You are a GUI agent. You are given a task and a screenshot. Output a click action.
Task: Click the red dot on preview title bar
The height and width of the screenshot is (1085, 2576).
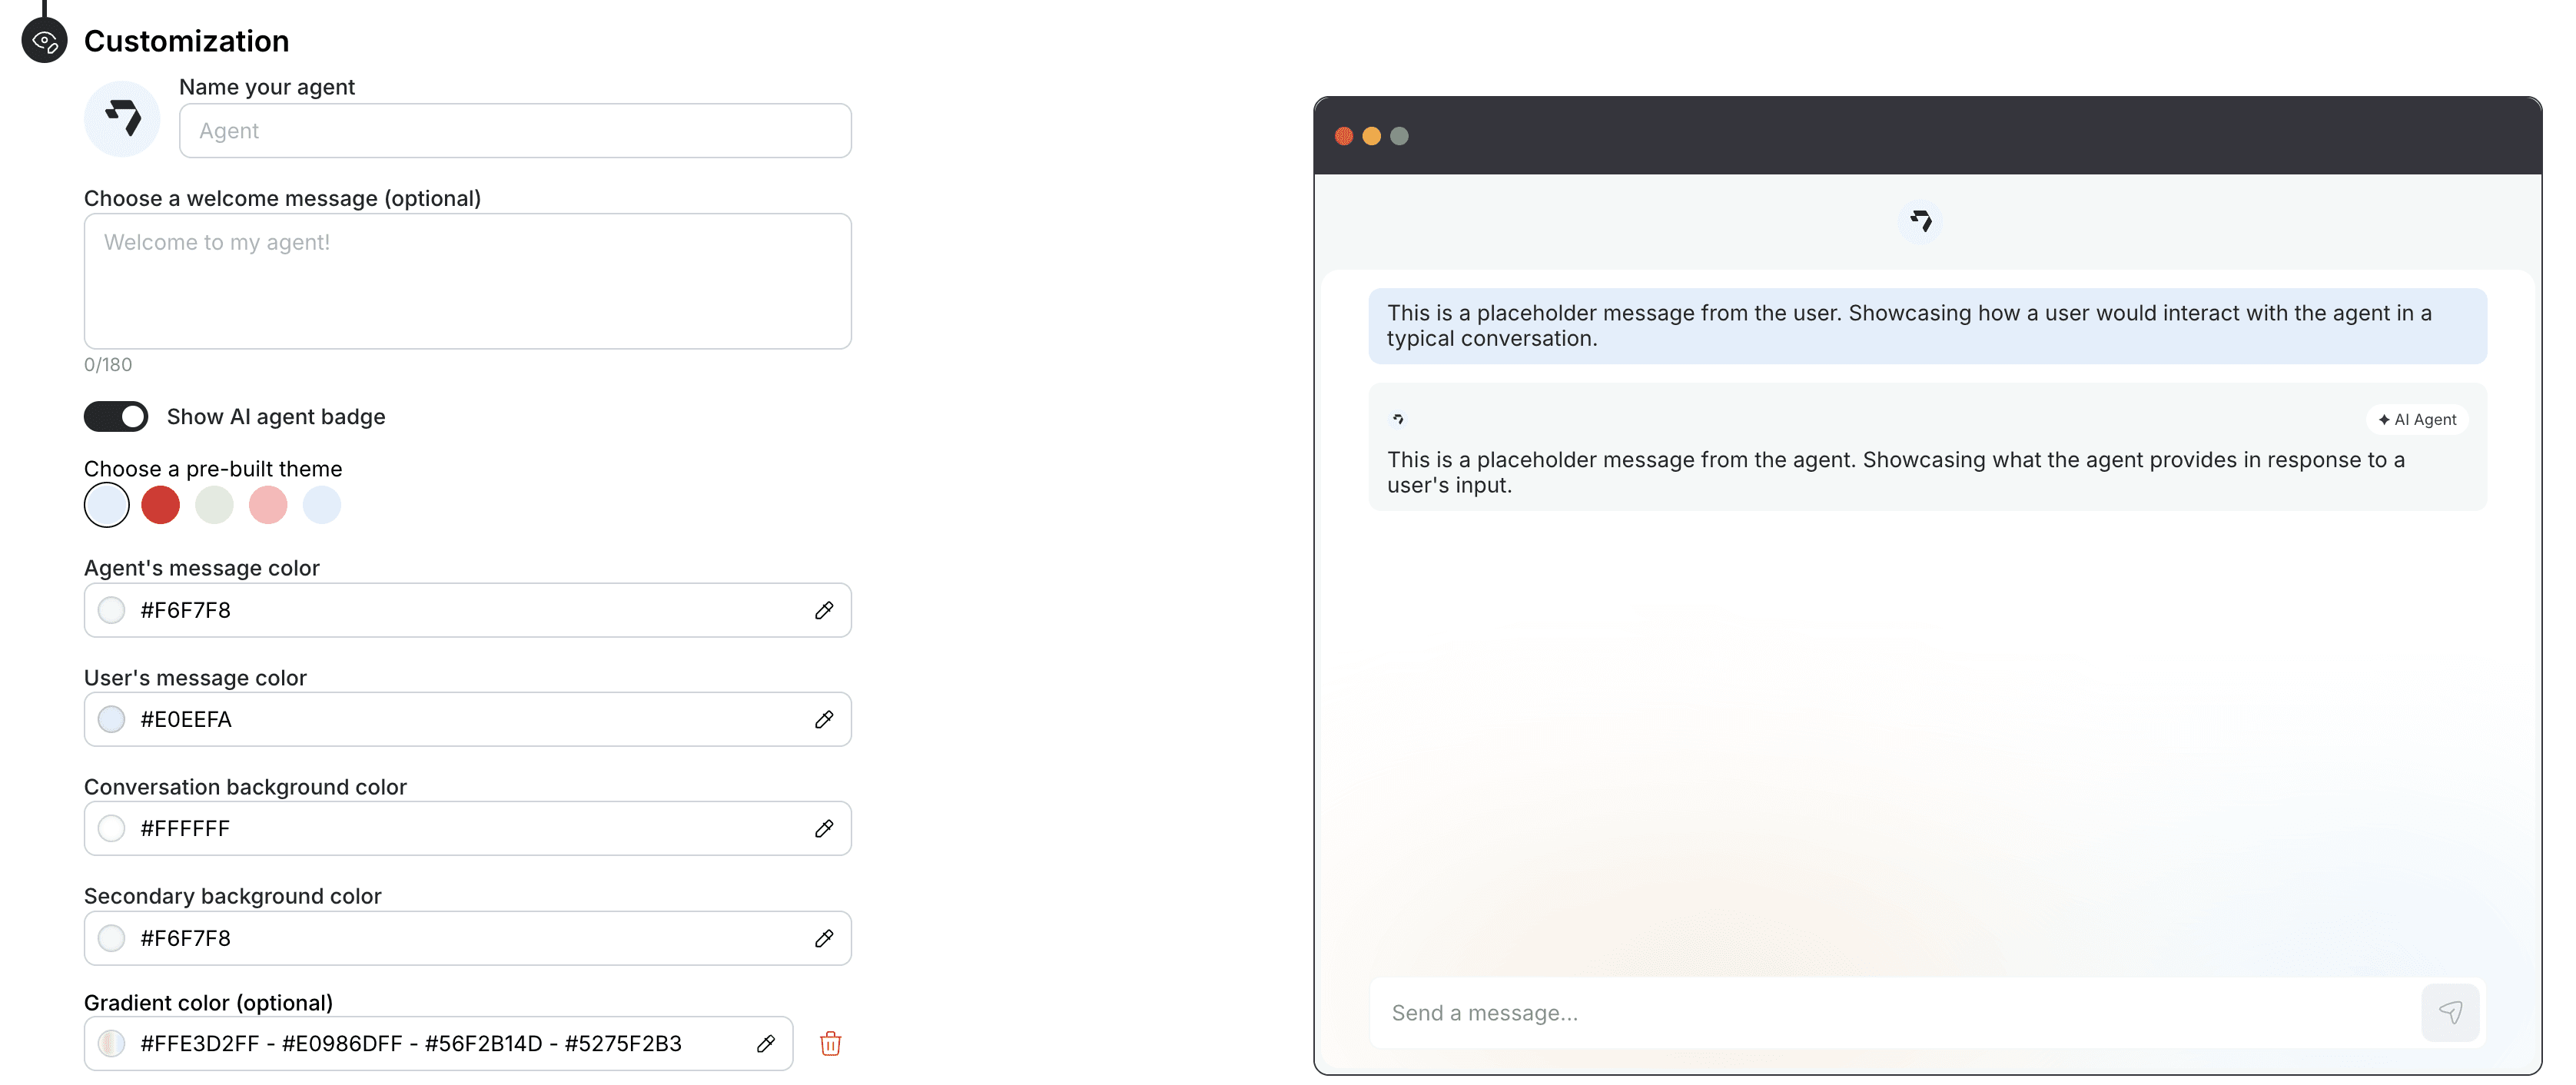[1344, 136]
